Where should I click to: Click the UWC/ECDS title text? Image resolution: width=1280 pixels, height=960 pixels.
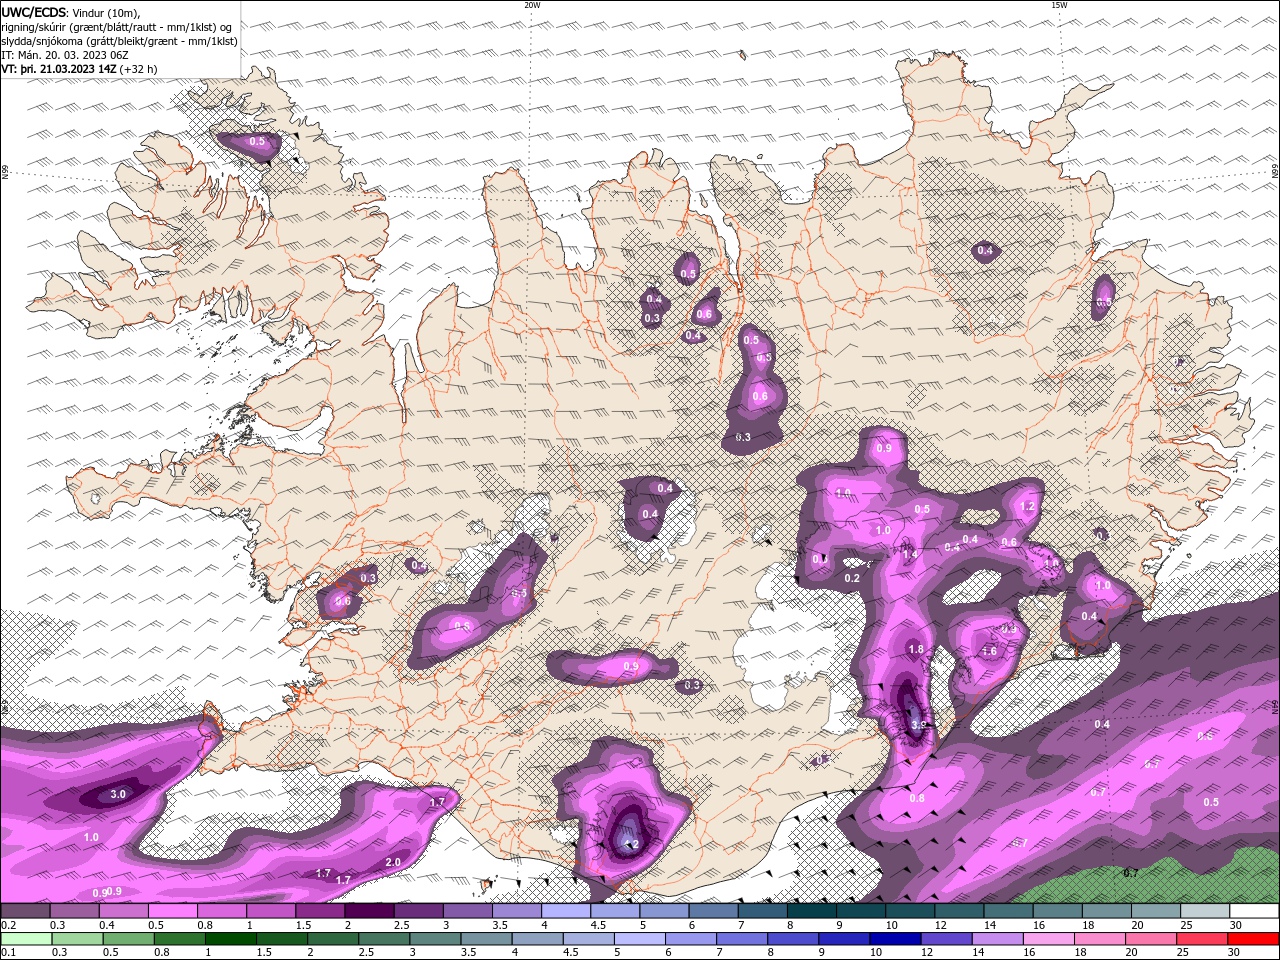pyautogui.click(x=34, y=12)
